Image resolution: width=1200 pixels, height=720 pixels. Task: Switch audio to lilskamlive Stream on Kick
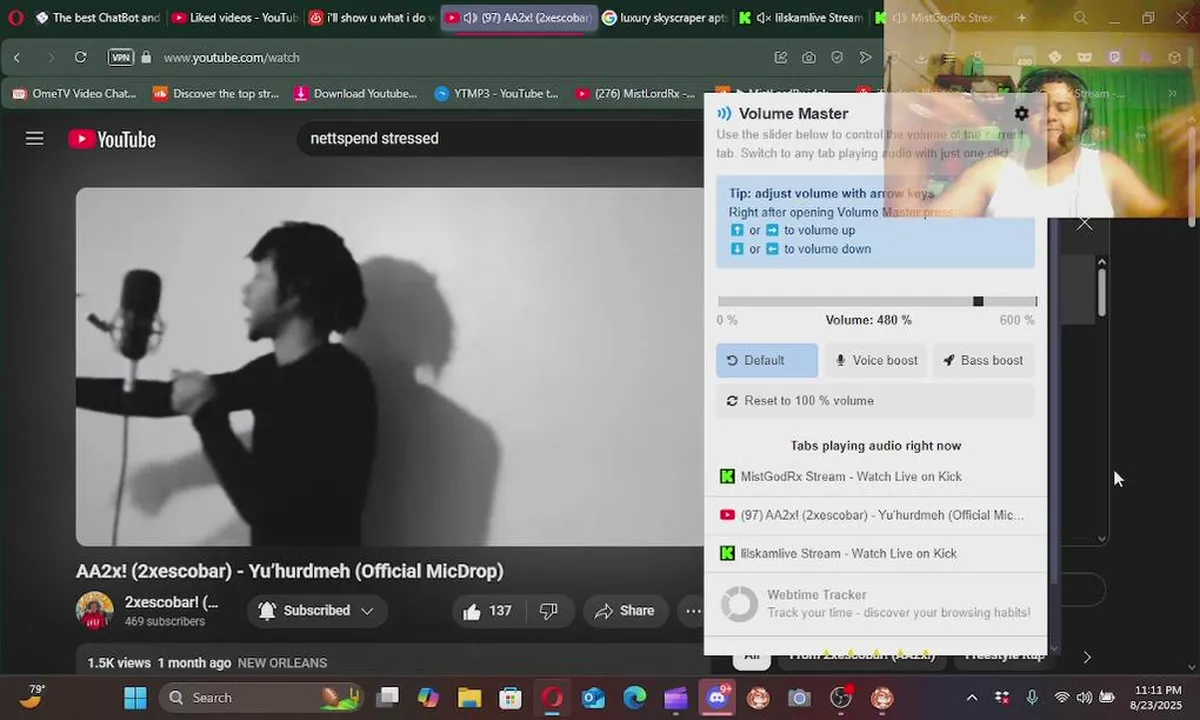pos(875,554)
